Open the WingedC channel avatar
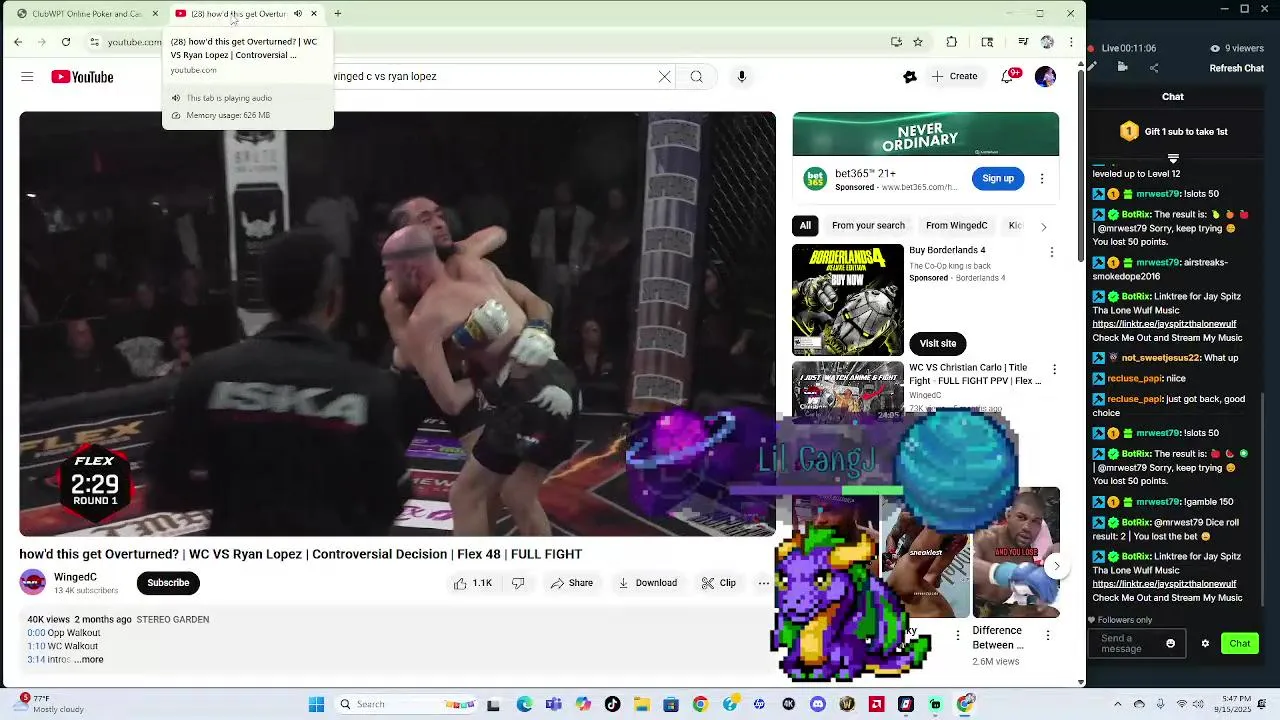 coord(33,583)
